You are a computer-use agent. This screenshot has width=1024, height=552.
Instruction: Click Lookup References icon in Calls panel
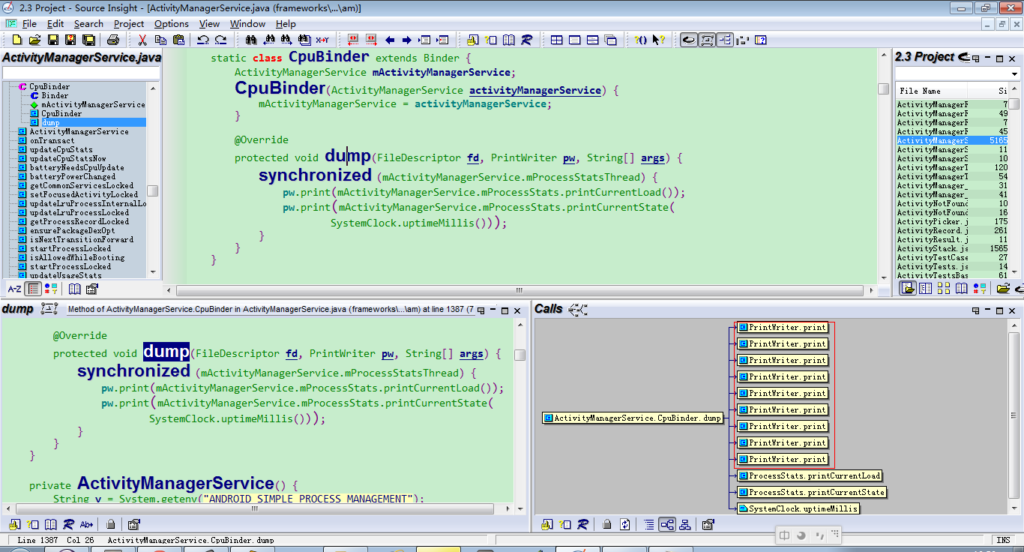pyautogui.click(x=583, y=525)
